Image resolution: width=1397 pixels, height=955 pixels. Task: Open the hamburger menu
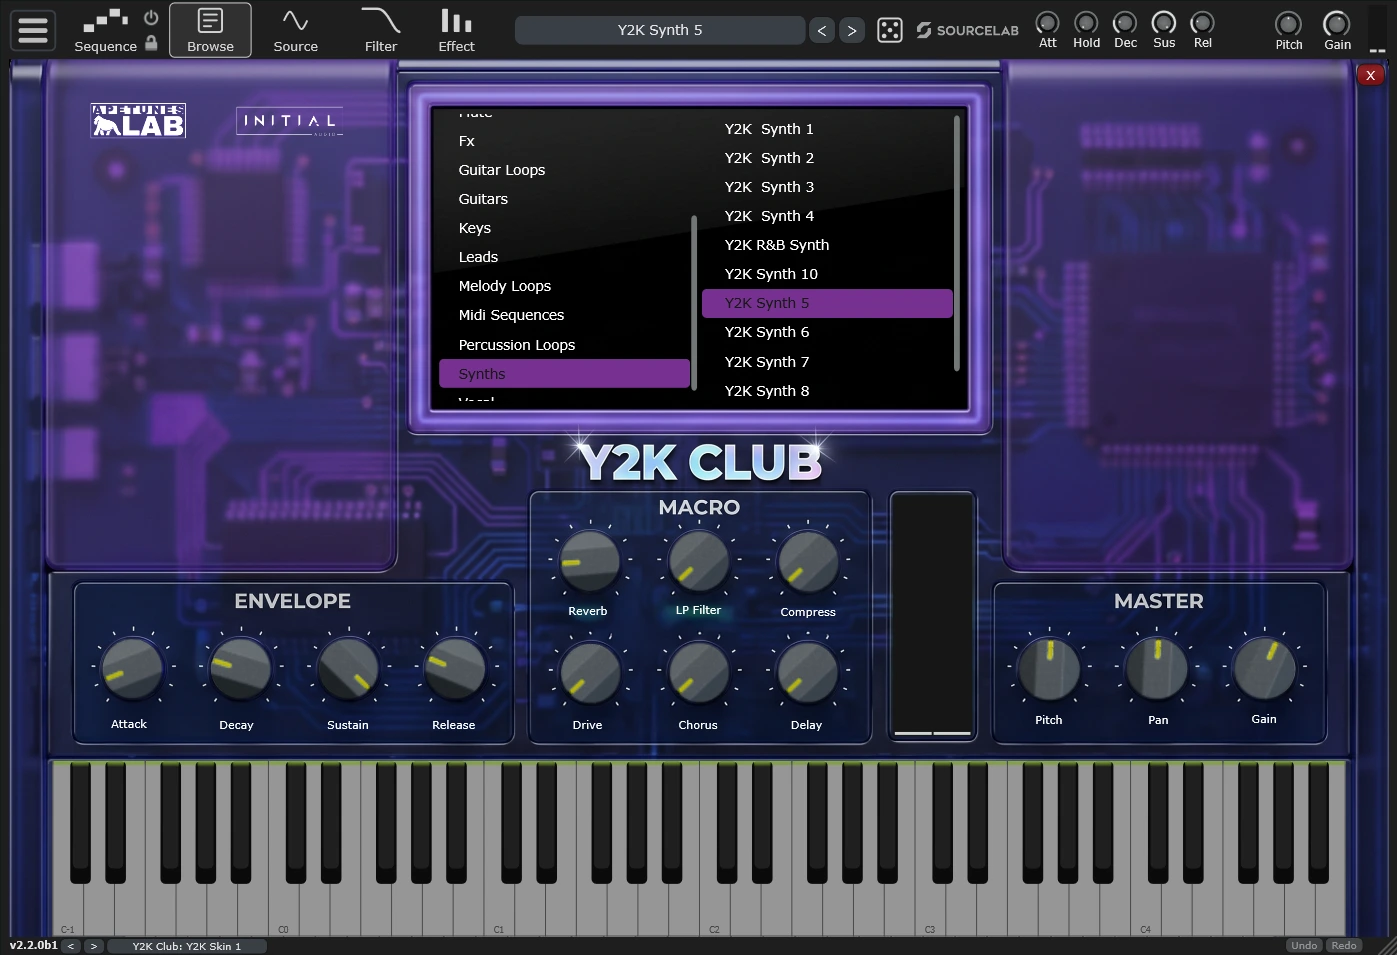pyautogui.click(x=32, y=29)
